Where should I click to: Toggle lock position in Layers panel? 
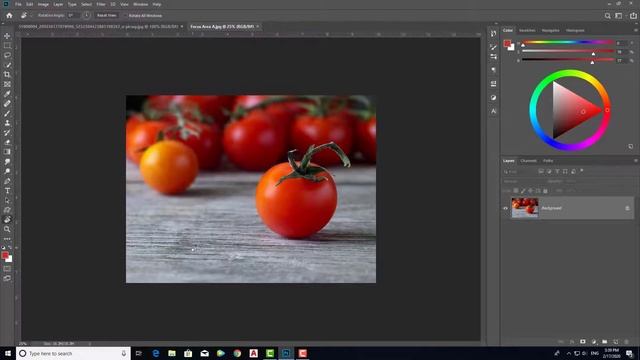(531, 191)
